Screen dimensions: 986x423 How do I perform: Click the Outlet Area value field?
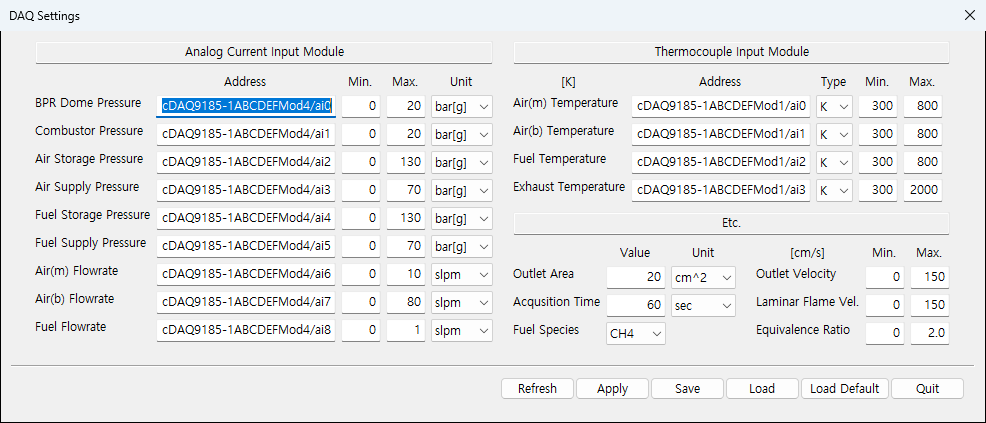[636, 277]
